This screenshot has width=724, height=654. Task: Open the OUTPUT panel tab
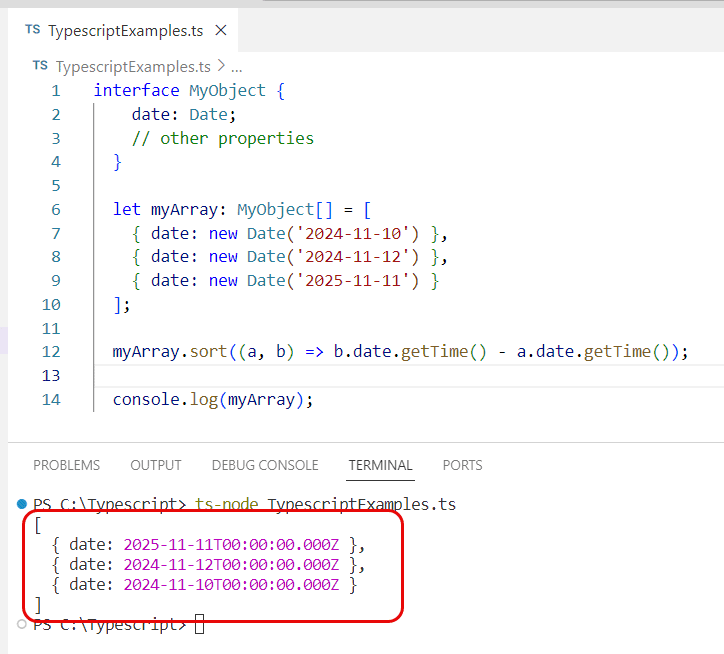(156, 465)
